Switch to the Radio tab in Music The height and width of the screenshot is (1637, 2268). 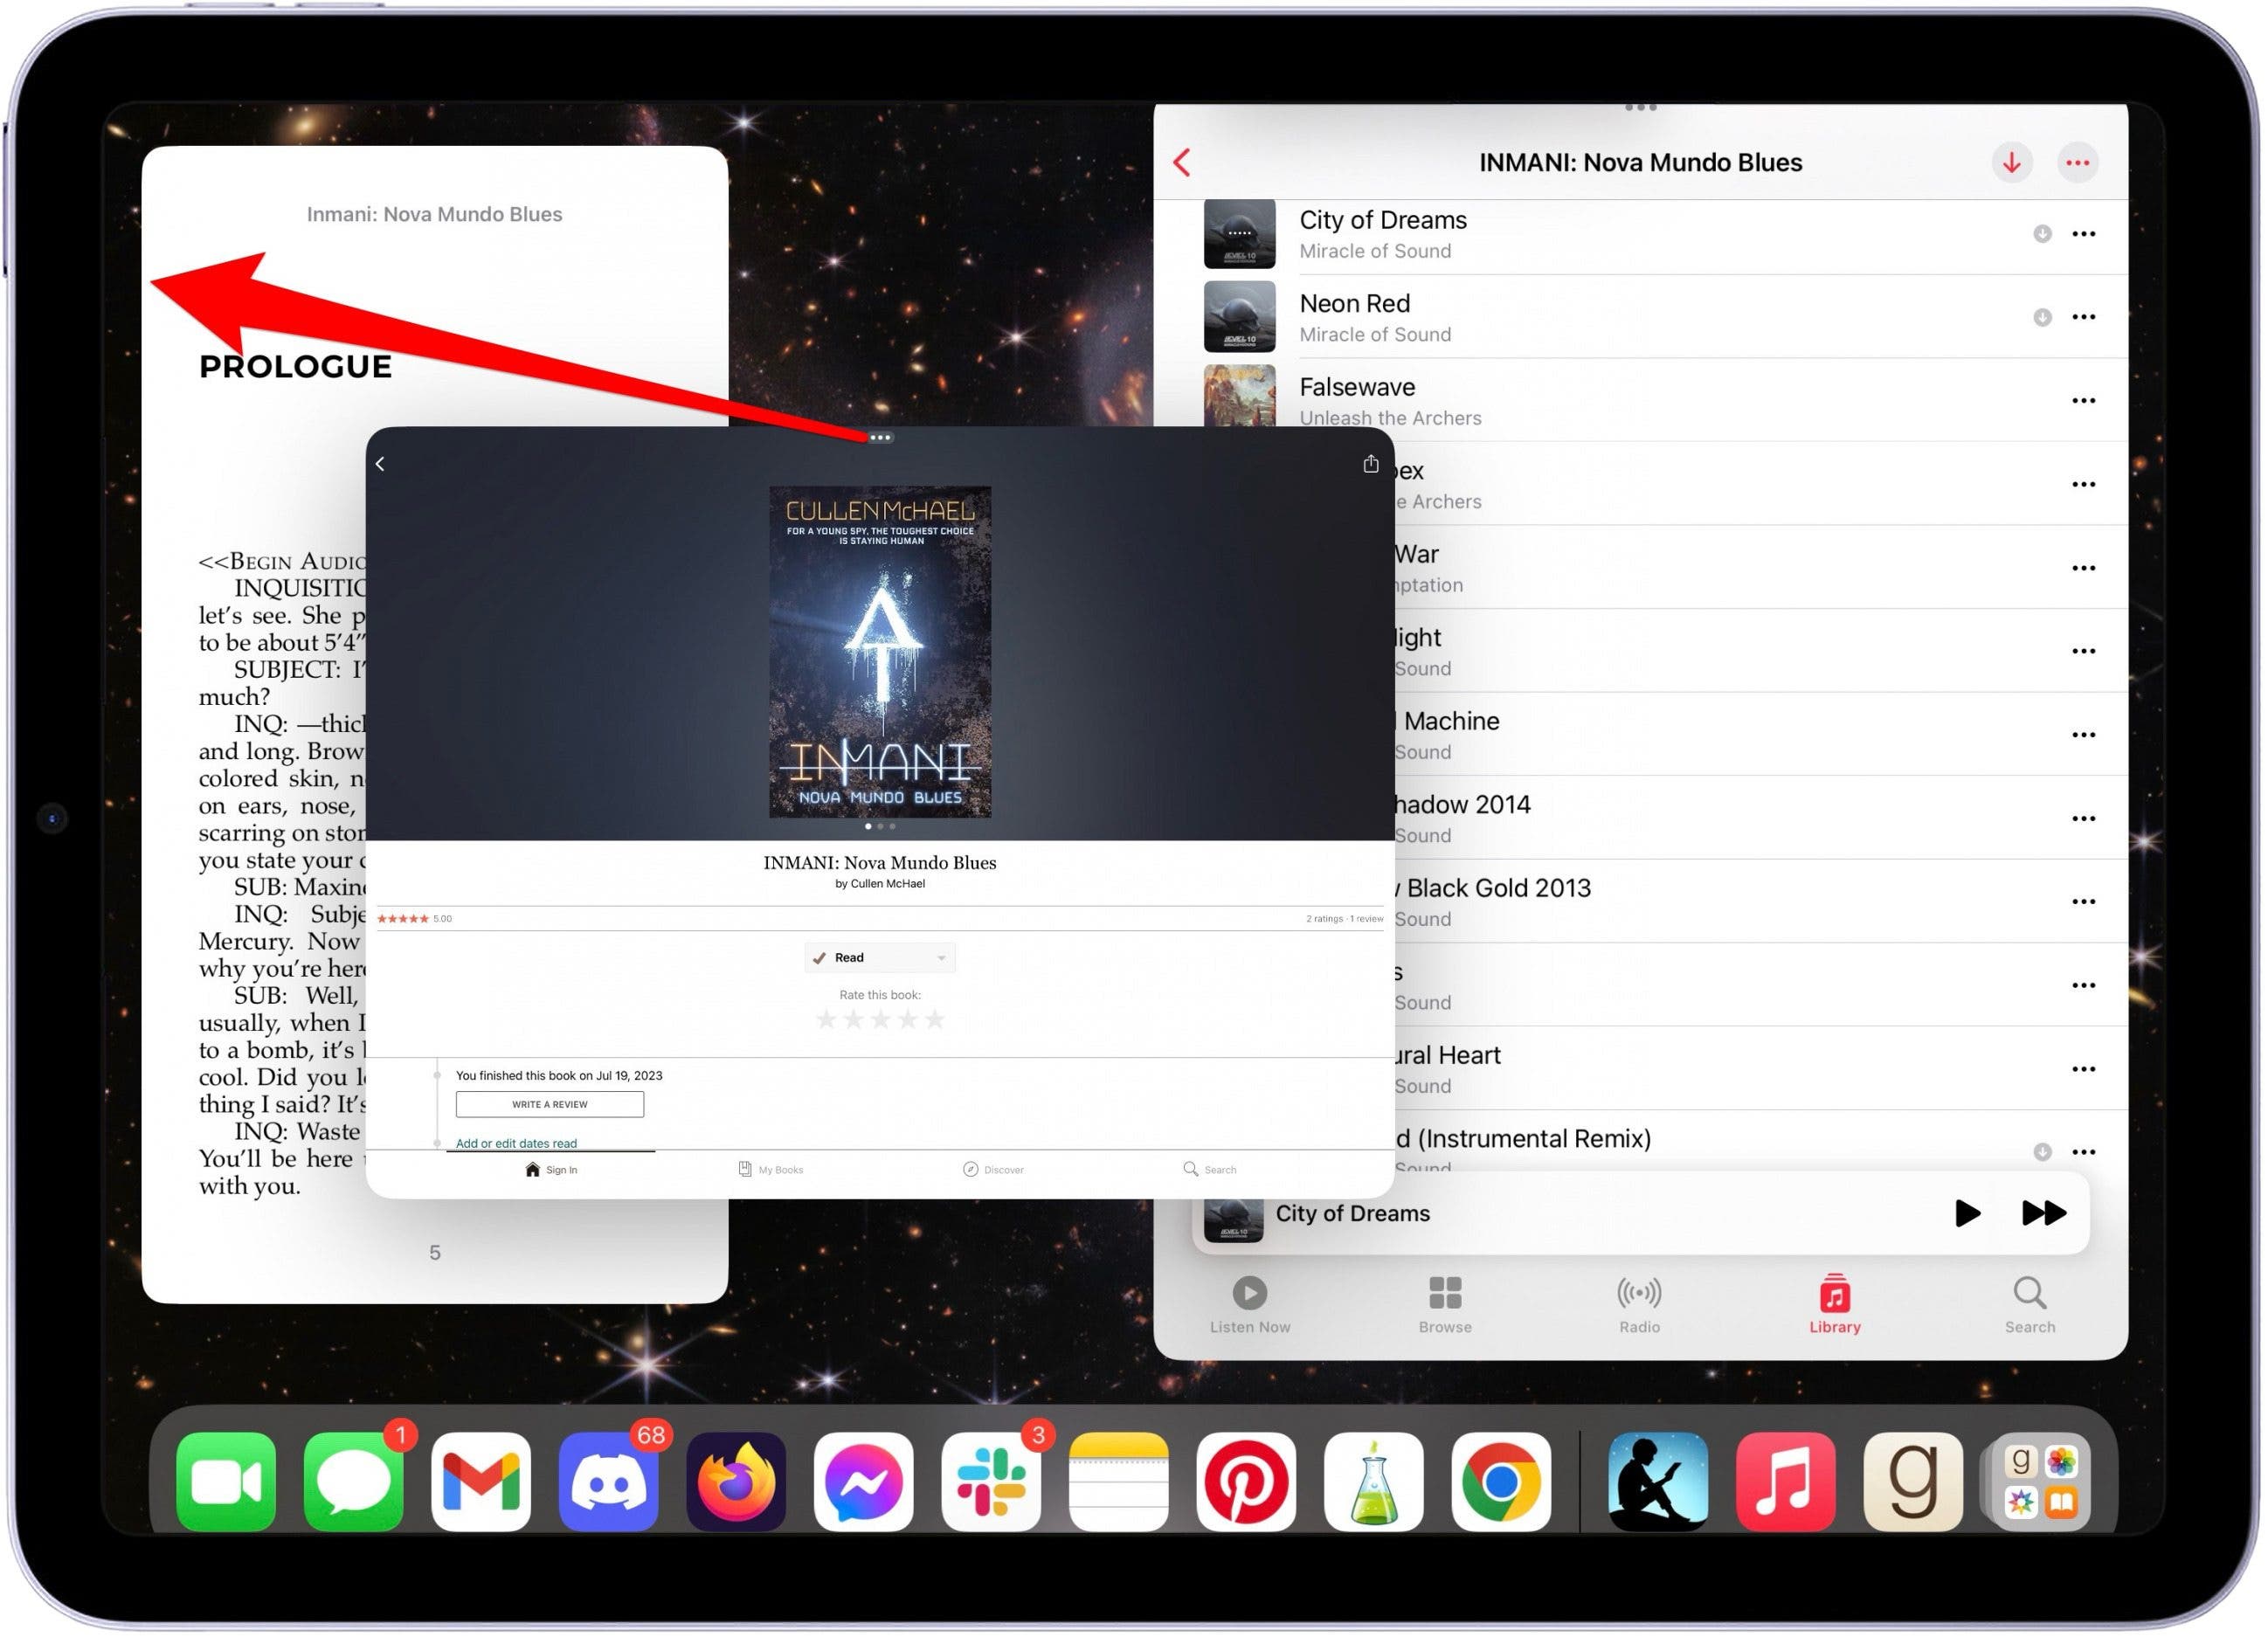(1639, 1303)
